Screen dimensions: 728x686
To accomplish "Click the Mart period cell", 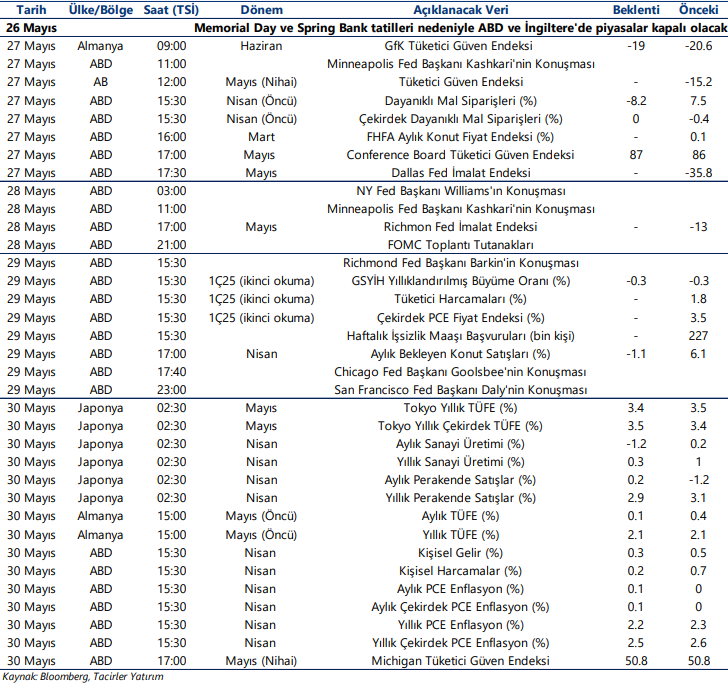I will (261, 137).
